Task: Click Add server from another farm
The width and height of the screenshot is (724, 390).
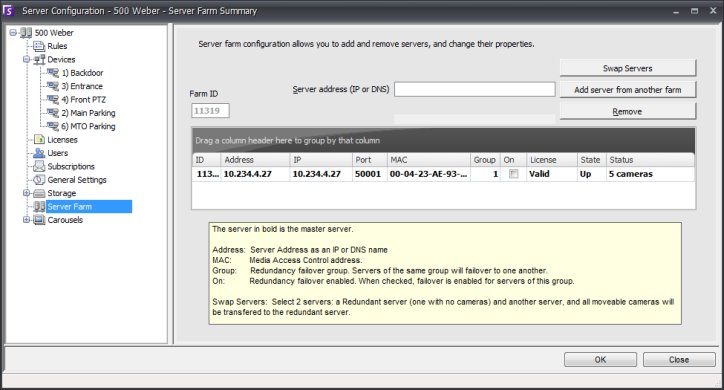Action: tap(627, 90)
